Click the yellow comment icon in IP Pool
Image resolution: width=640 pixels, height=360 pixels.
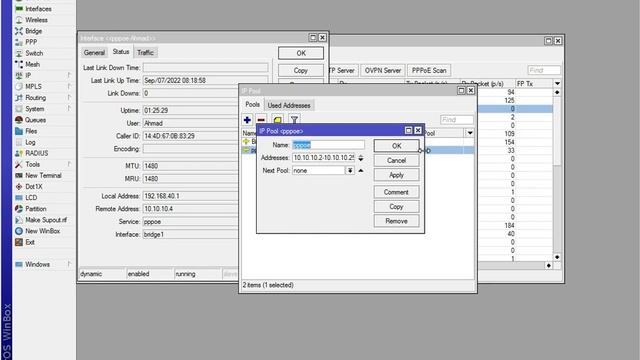[x=278, y=120]
